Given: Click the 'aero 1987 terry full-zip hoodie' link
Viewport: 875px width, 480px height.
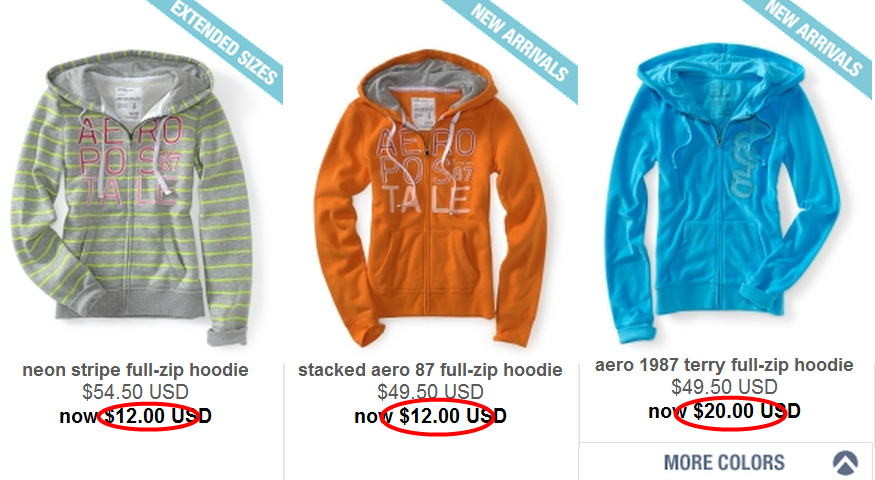Looking at the screenshot, I should (724, 365).
